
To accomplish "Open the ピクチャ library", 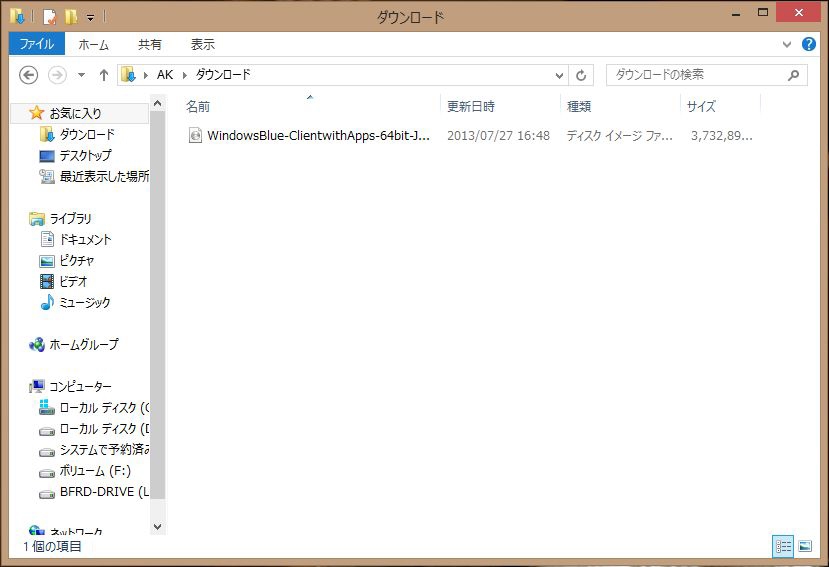I will point(77,261).
